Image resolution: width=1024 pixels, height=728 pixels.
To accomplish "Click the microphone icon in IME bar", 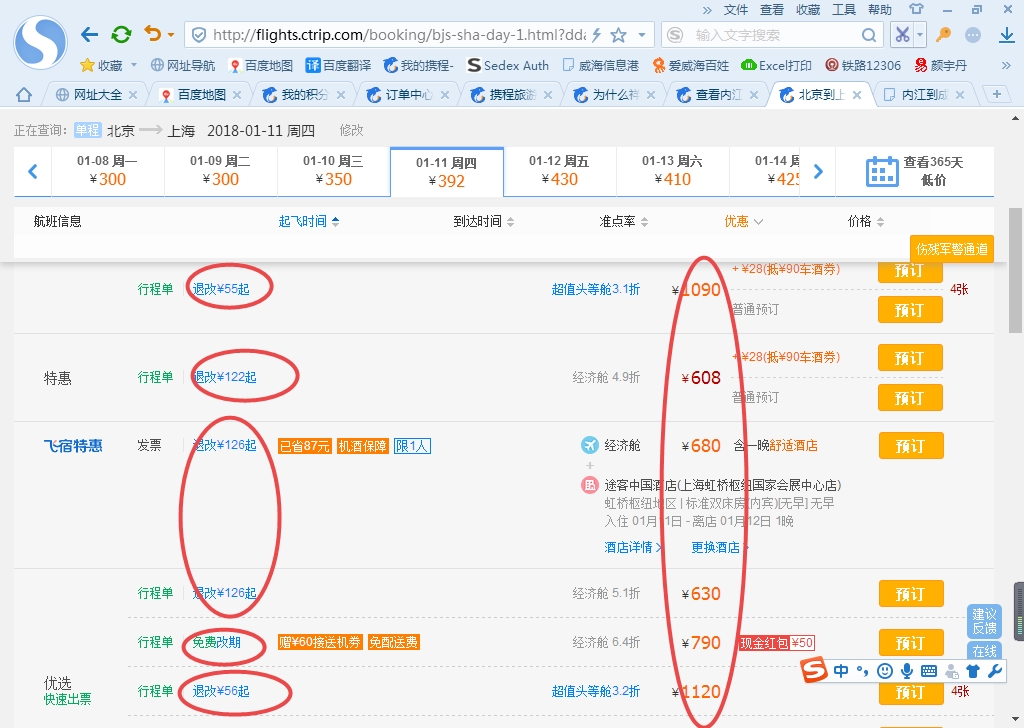I will [906, 671].
